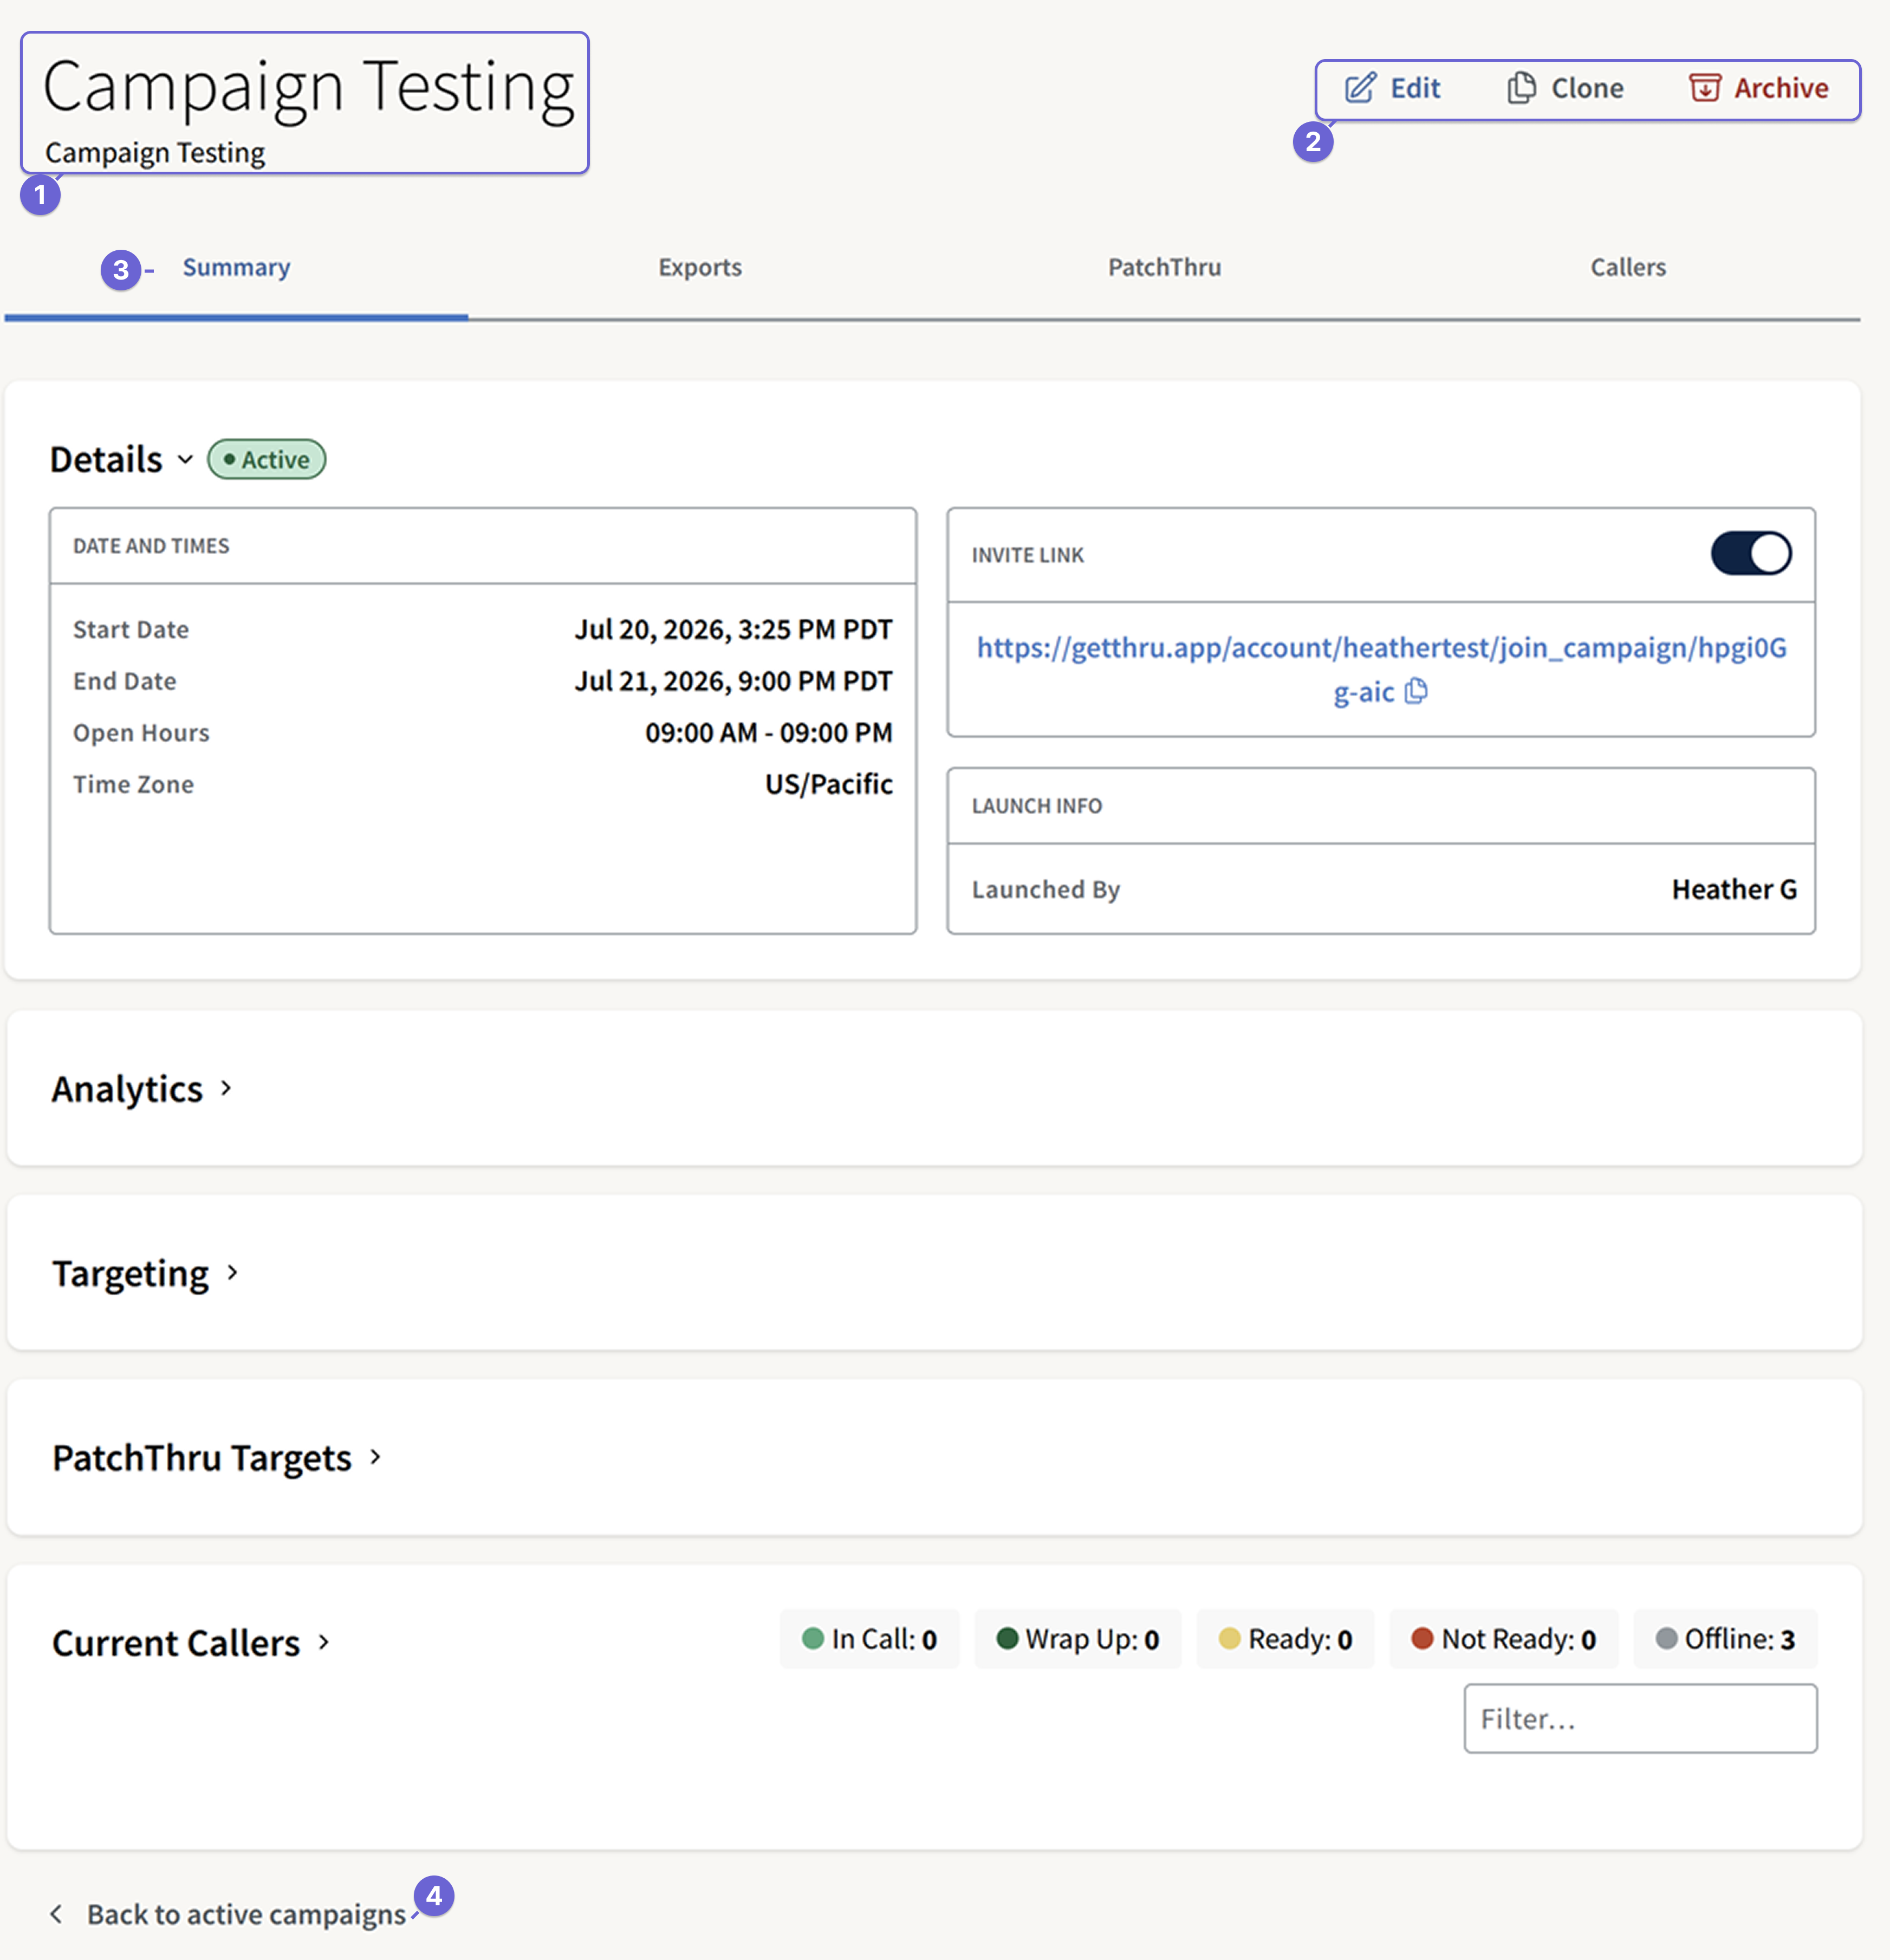The height and width of the screenshot is (1960, 1890).
Task: Open the Exports tab
Action: tap(700, 267)
